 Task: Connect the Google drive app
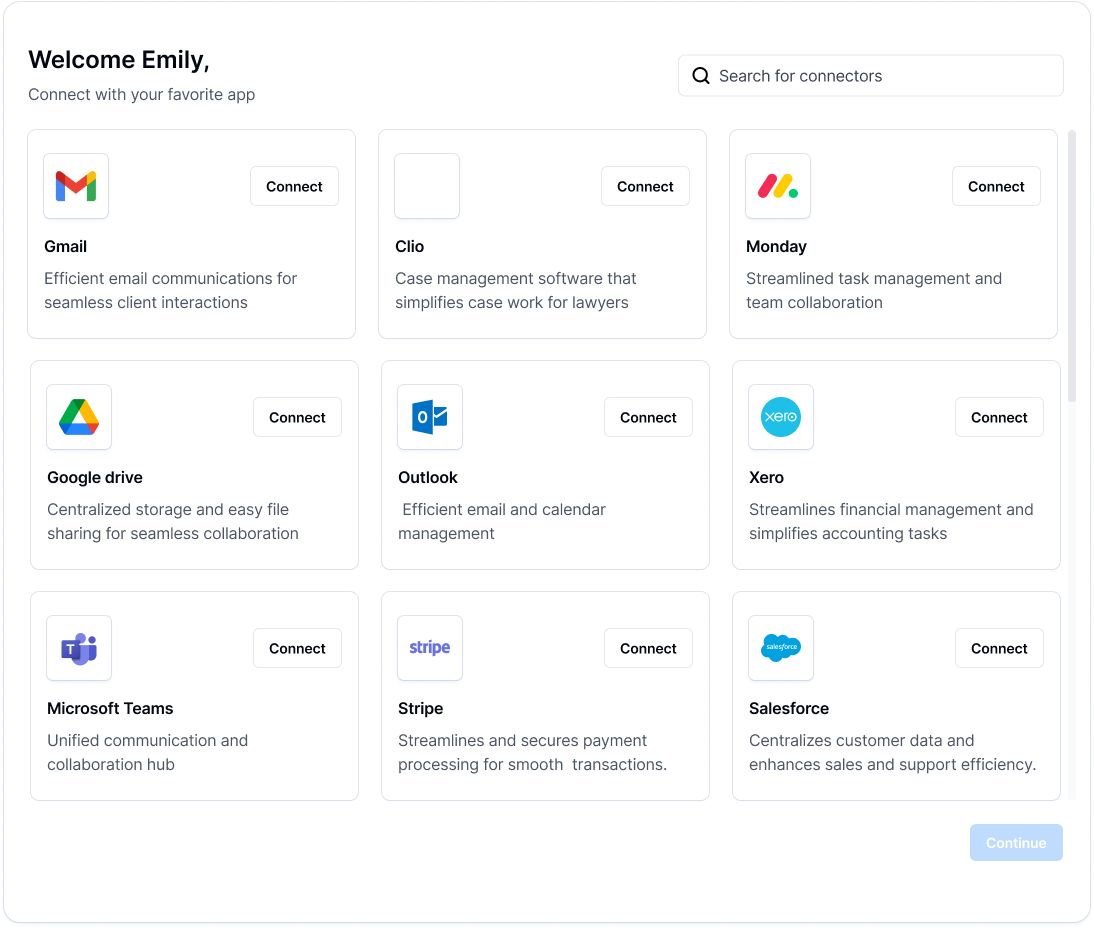click(x=297, y=417)
